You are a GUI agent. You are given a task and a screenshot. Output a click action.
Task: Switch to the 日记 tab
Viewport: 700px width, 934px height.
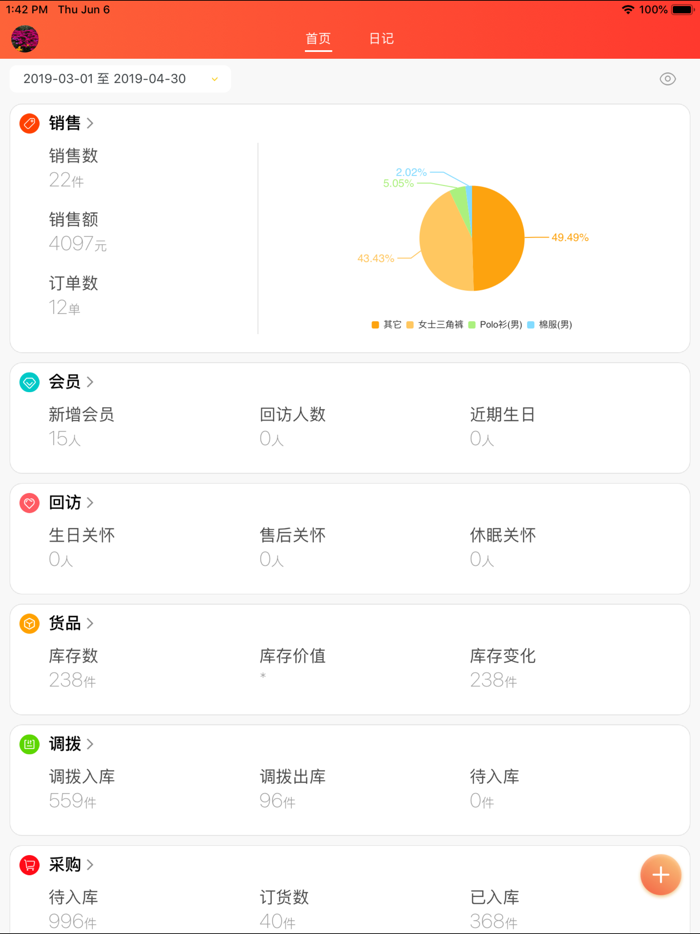tap(381, 39)
